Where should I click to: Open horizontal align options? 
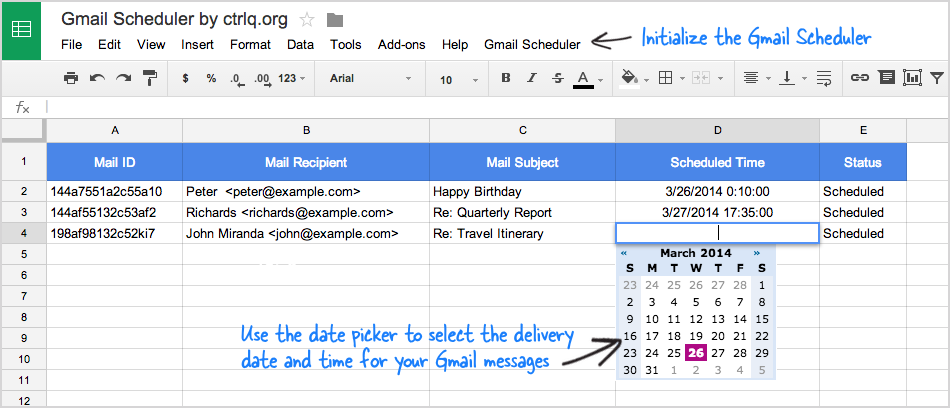point(751,78)
